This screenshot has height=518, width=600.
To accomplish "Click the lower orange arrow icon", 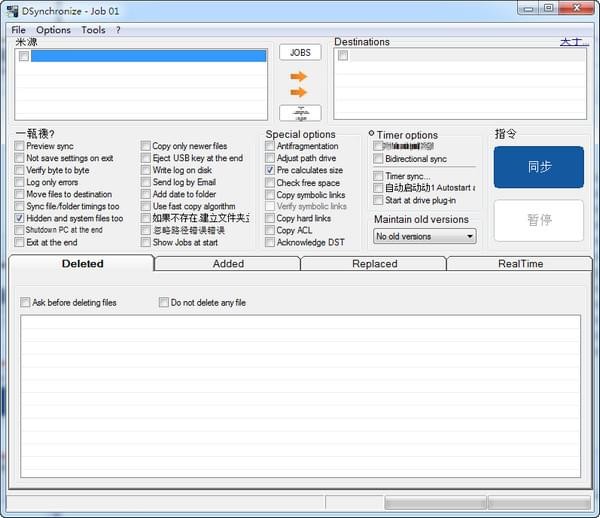I will [299, 93].
